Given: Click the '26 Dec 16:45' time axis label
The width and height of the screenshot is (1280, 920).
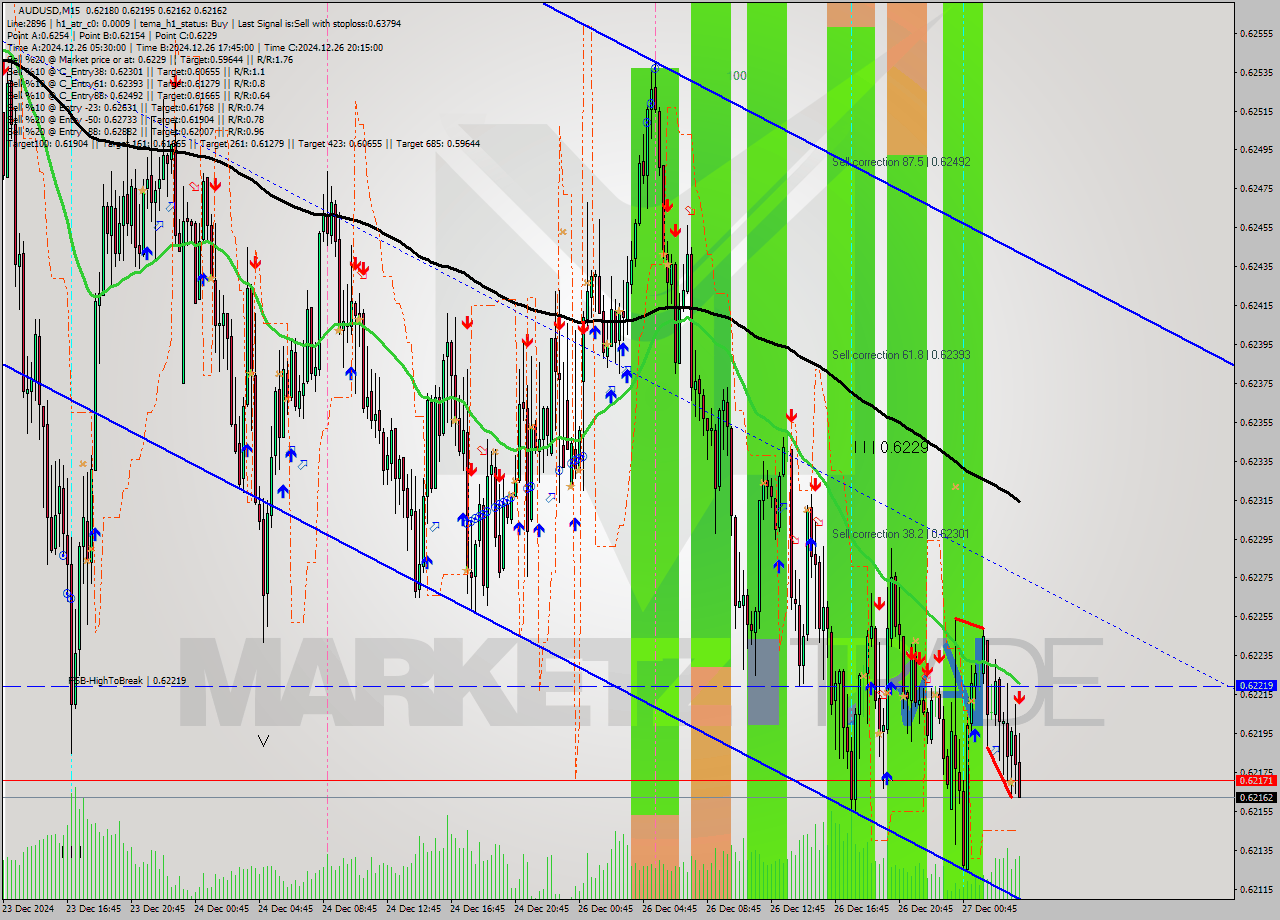Looking at the screenshot, I should (x=862, y=909).
